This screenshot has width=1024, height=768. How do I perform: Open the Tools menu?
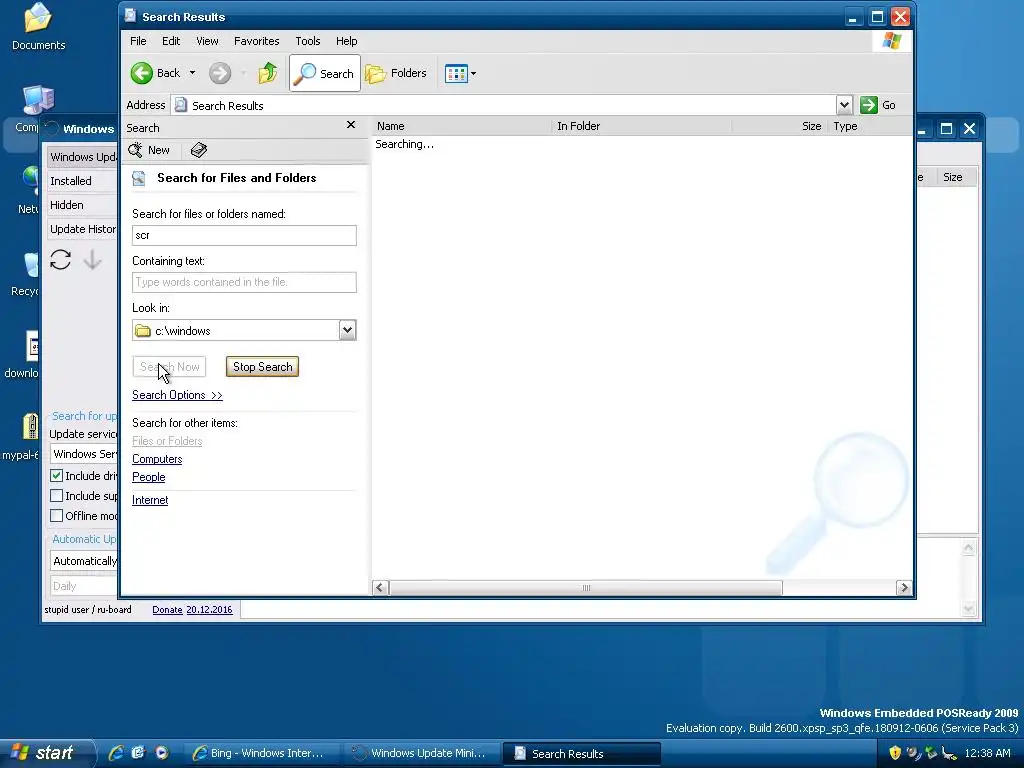(308, 41)
